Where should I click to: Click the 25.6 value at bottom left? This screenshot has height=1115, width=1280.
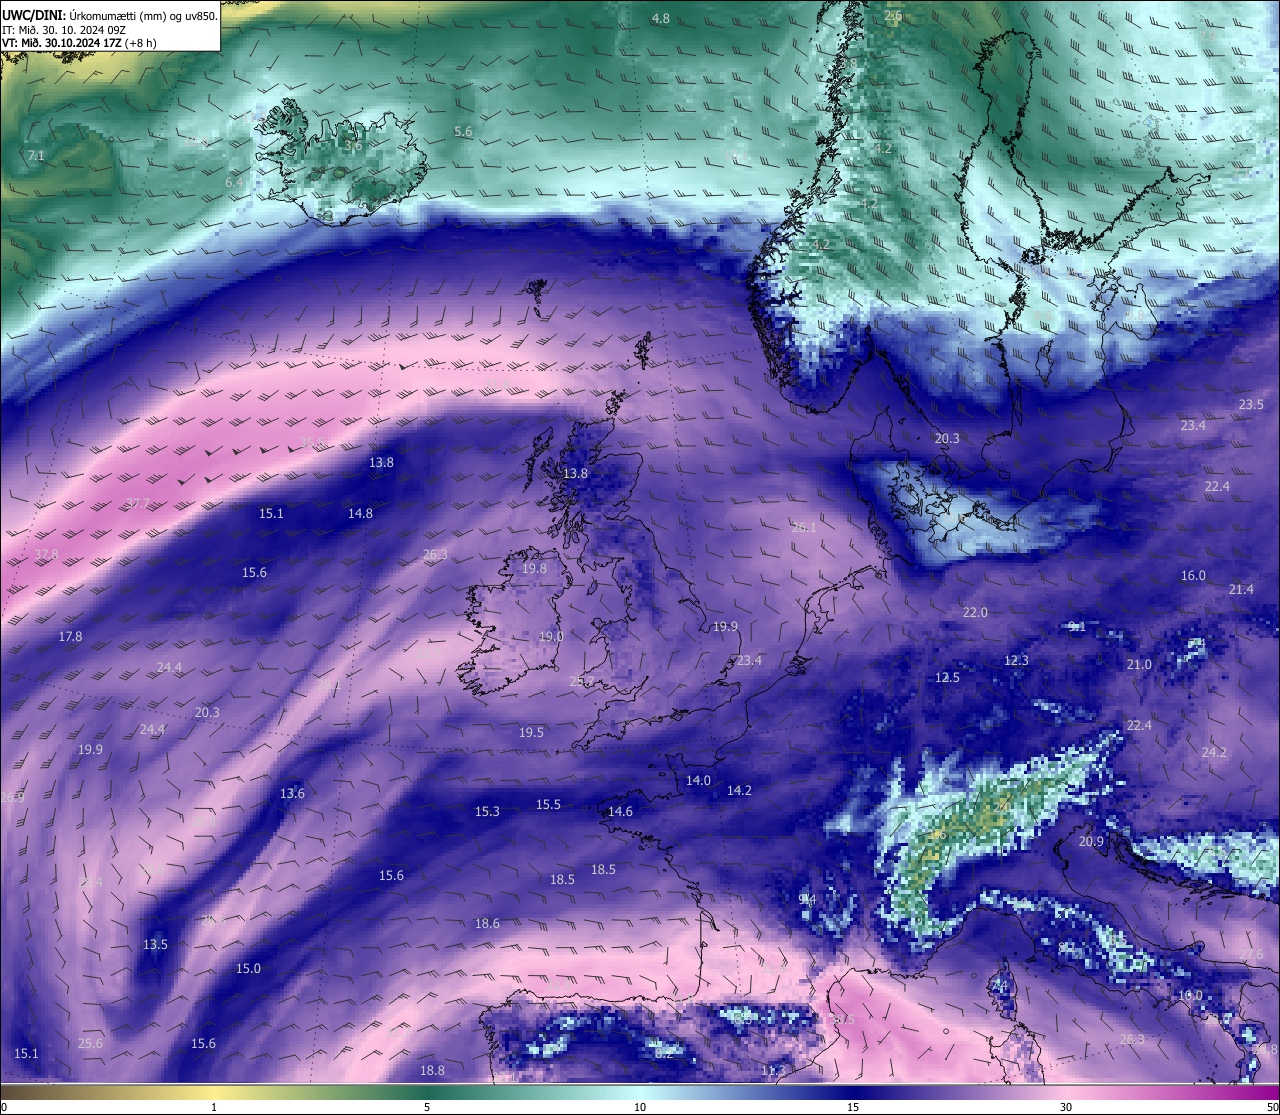click(x=90, y=1044)
